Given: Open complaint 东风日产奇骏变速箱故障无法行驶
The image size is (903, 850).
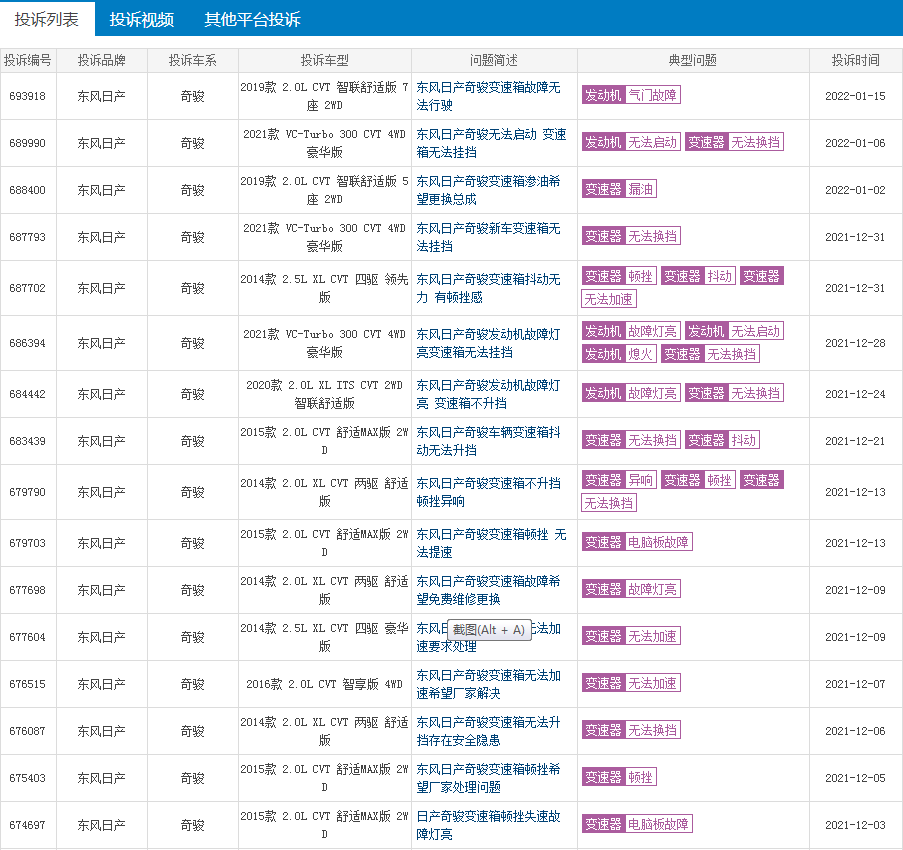Looking at the screenshot, I should pyautogui.click(x=488, y=96).
